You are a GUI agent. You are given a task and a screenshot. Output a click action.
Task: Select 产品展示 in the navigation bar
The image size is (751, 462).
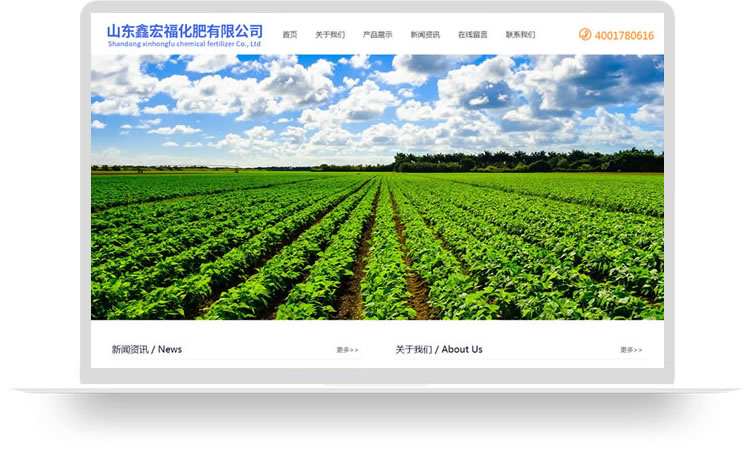click(x=377, y=35)
